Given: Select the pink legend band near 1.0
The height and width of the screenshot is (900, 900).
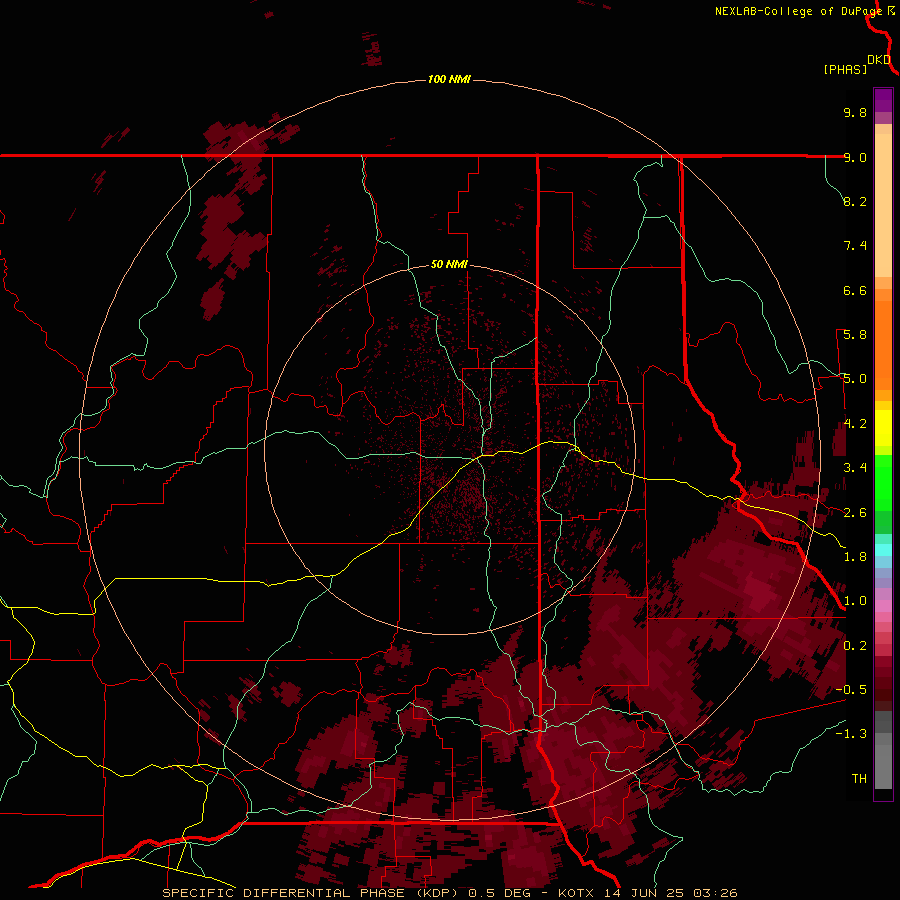Looking at the screenshot, I should pos(883,606).
